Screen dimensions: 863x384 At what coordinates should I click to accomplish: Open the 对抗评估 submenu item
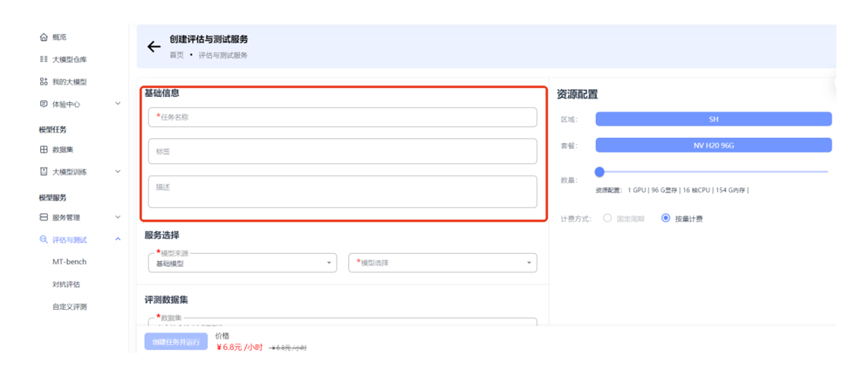[x=66, y=284]
